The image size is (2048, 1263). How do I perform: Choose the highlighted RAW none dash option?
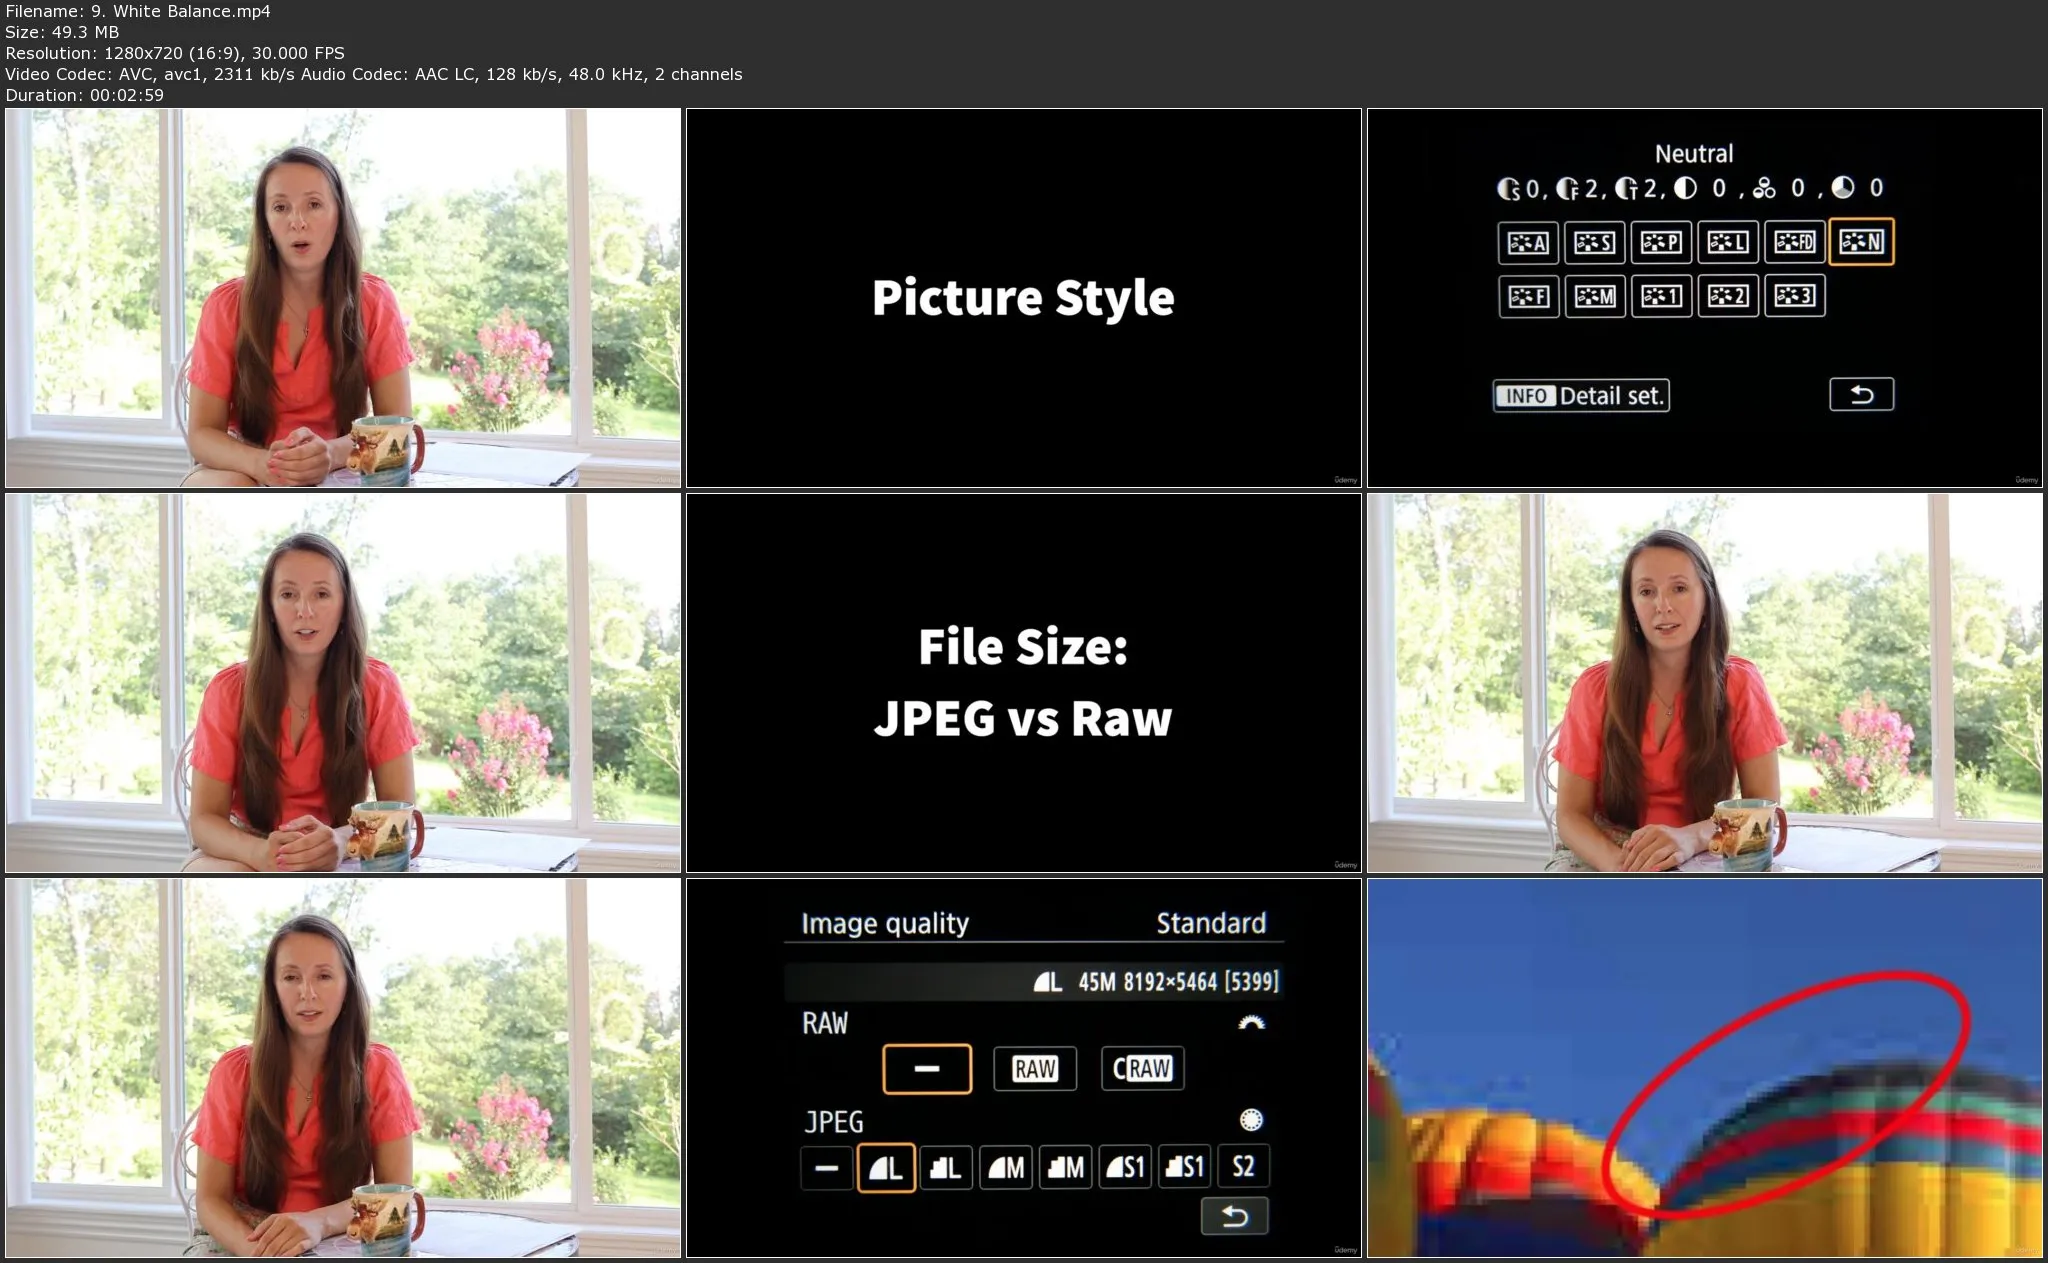[926, 1069]
